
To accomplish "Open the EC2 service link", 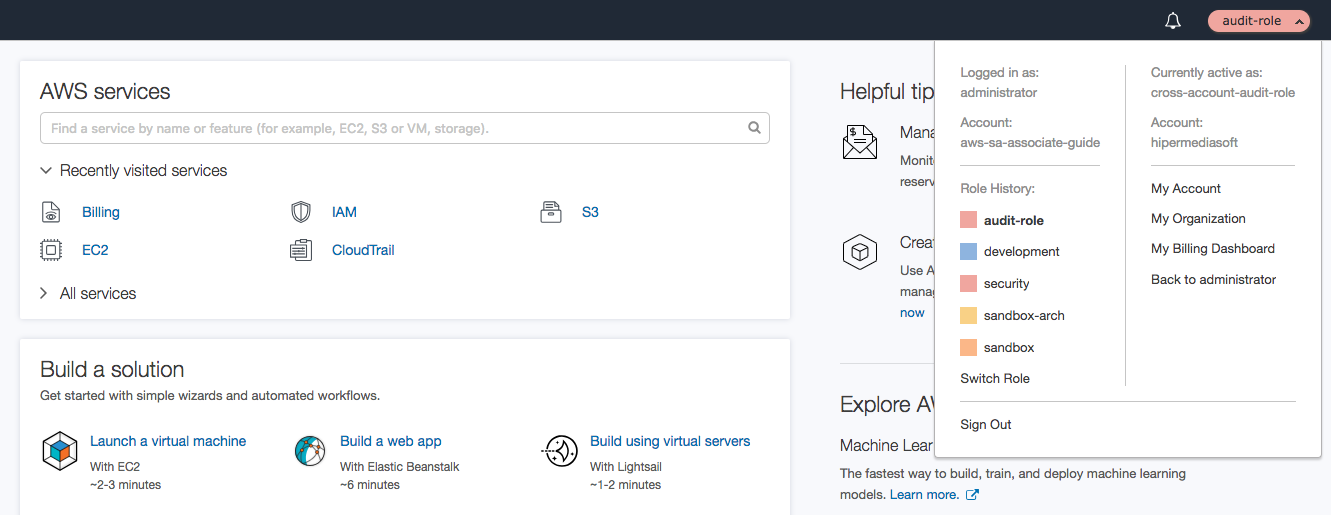I will [95, 250].
